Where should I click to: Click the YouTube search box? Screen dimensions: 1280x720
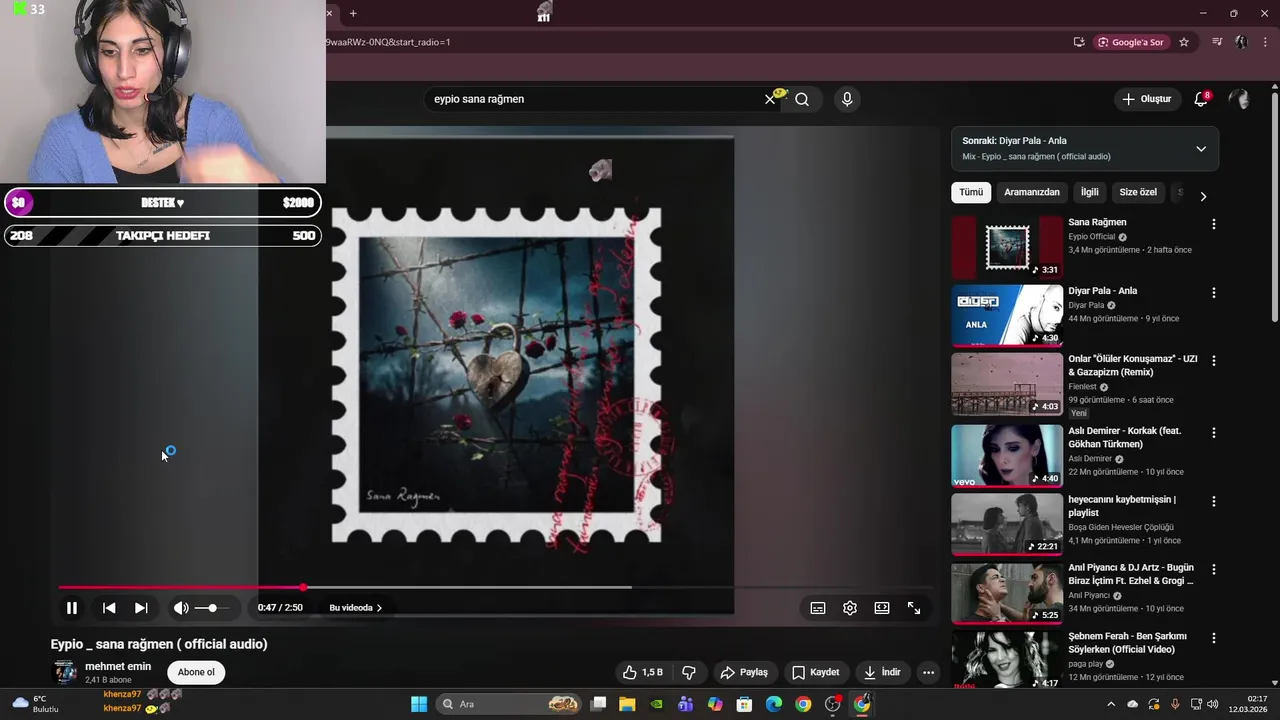594,99
